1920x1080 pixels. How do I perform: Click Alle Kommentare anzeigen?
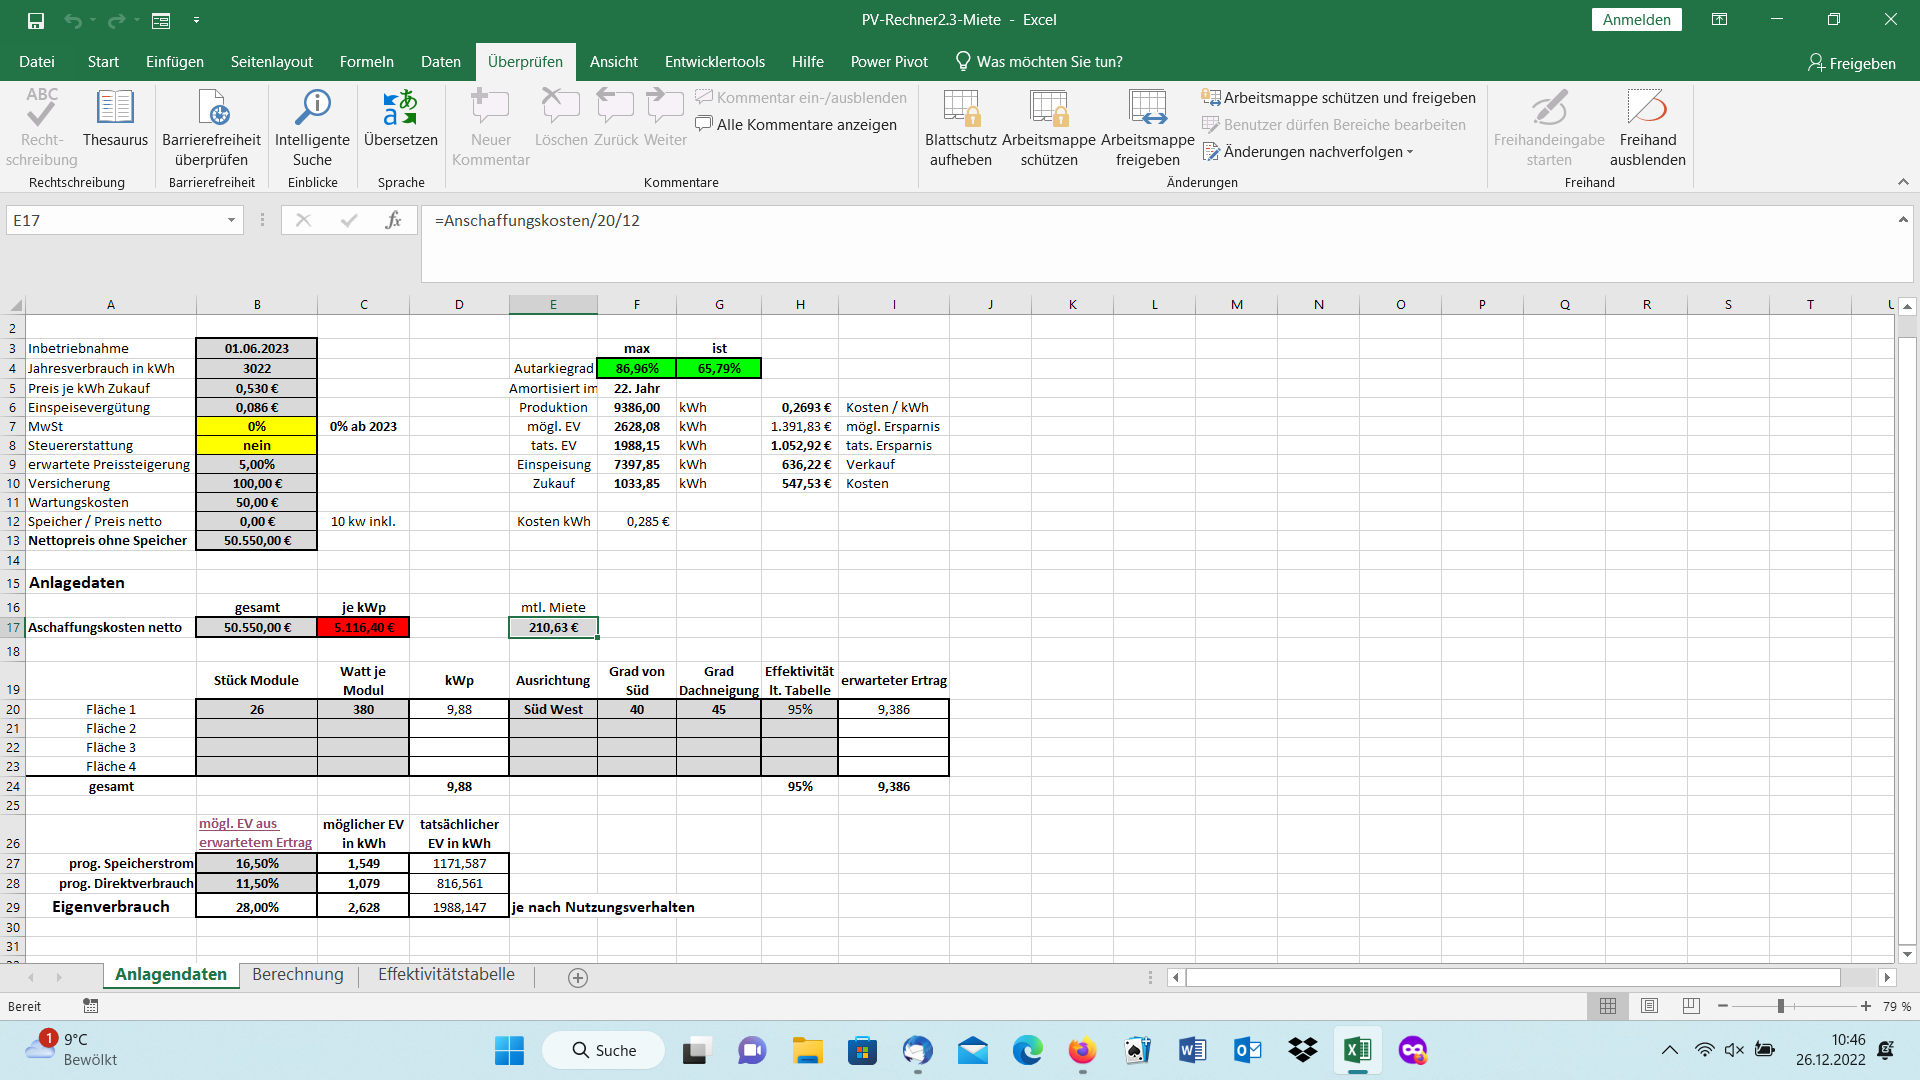(x=796, y=124)
